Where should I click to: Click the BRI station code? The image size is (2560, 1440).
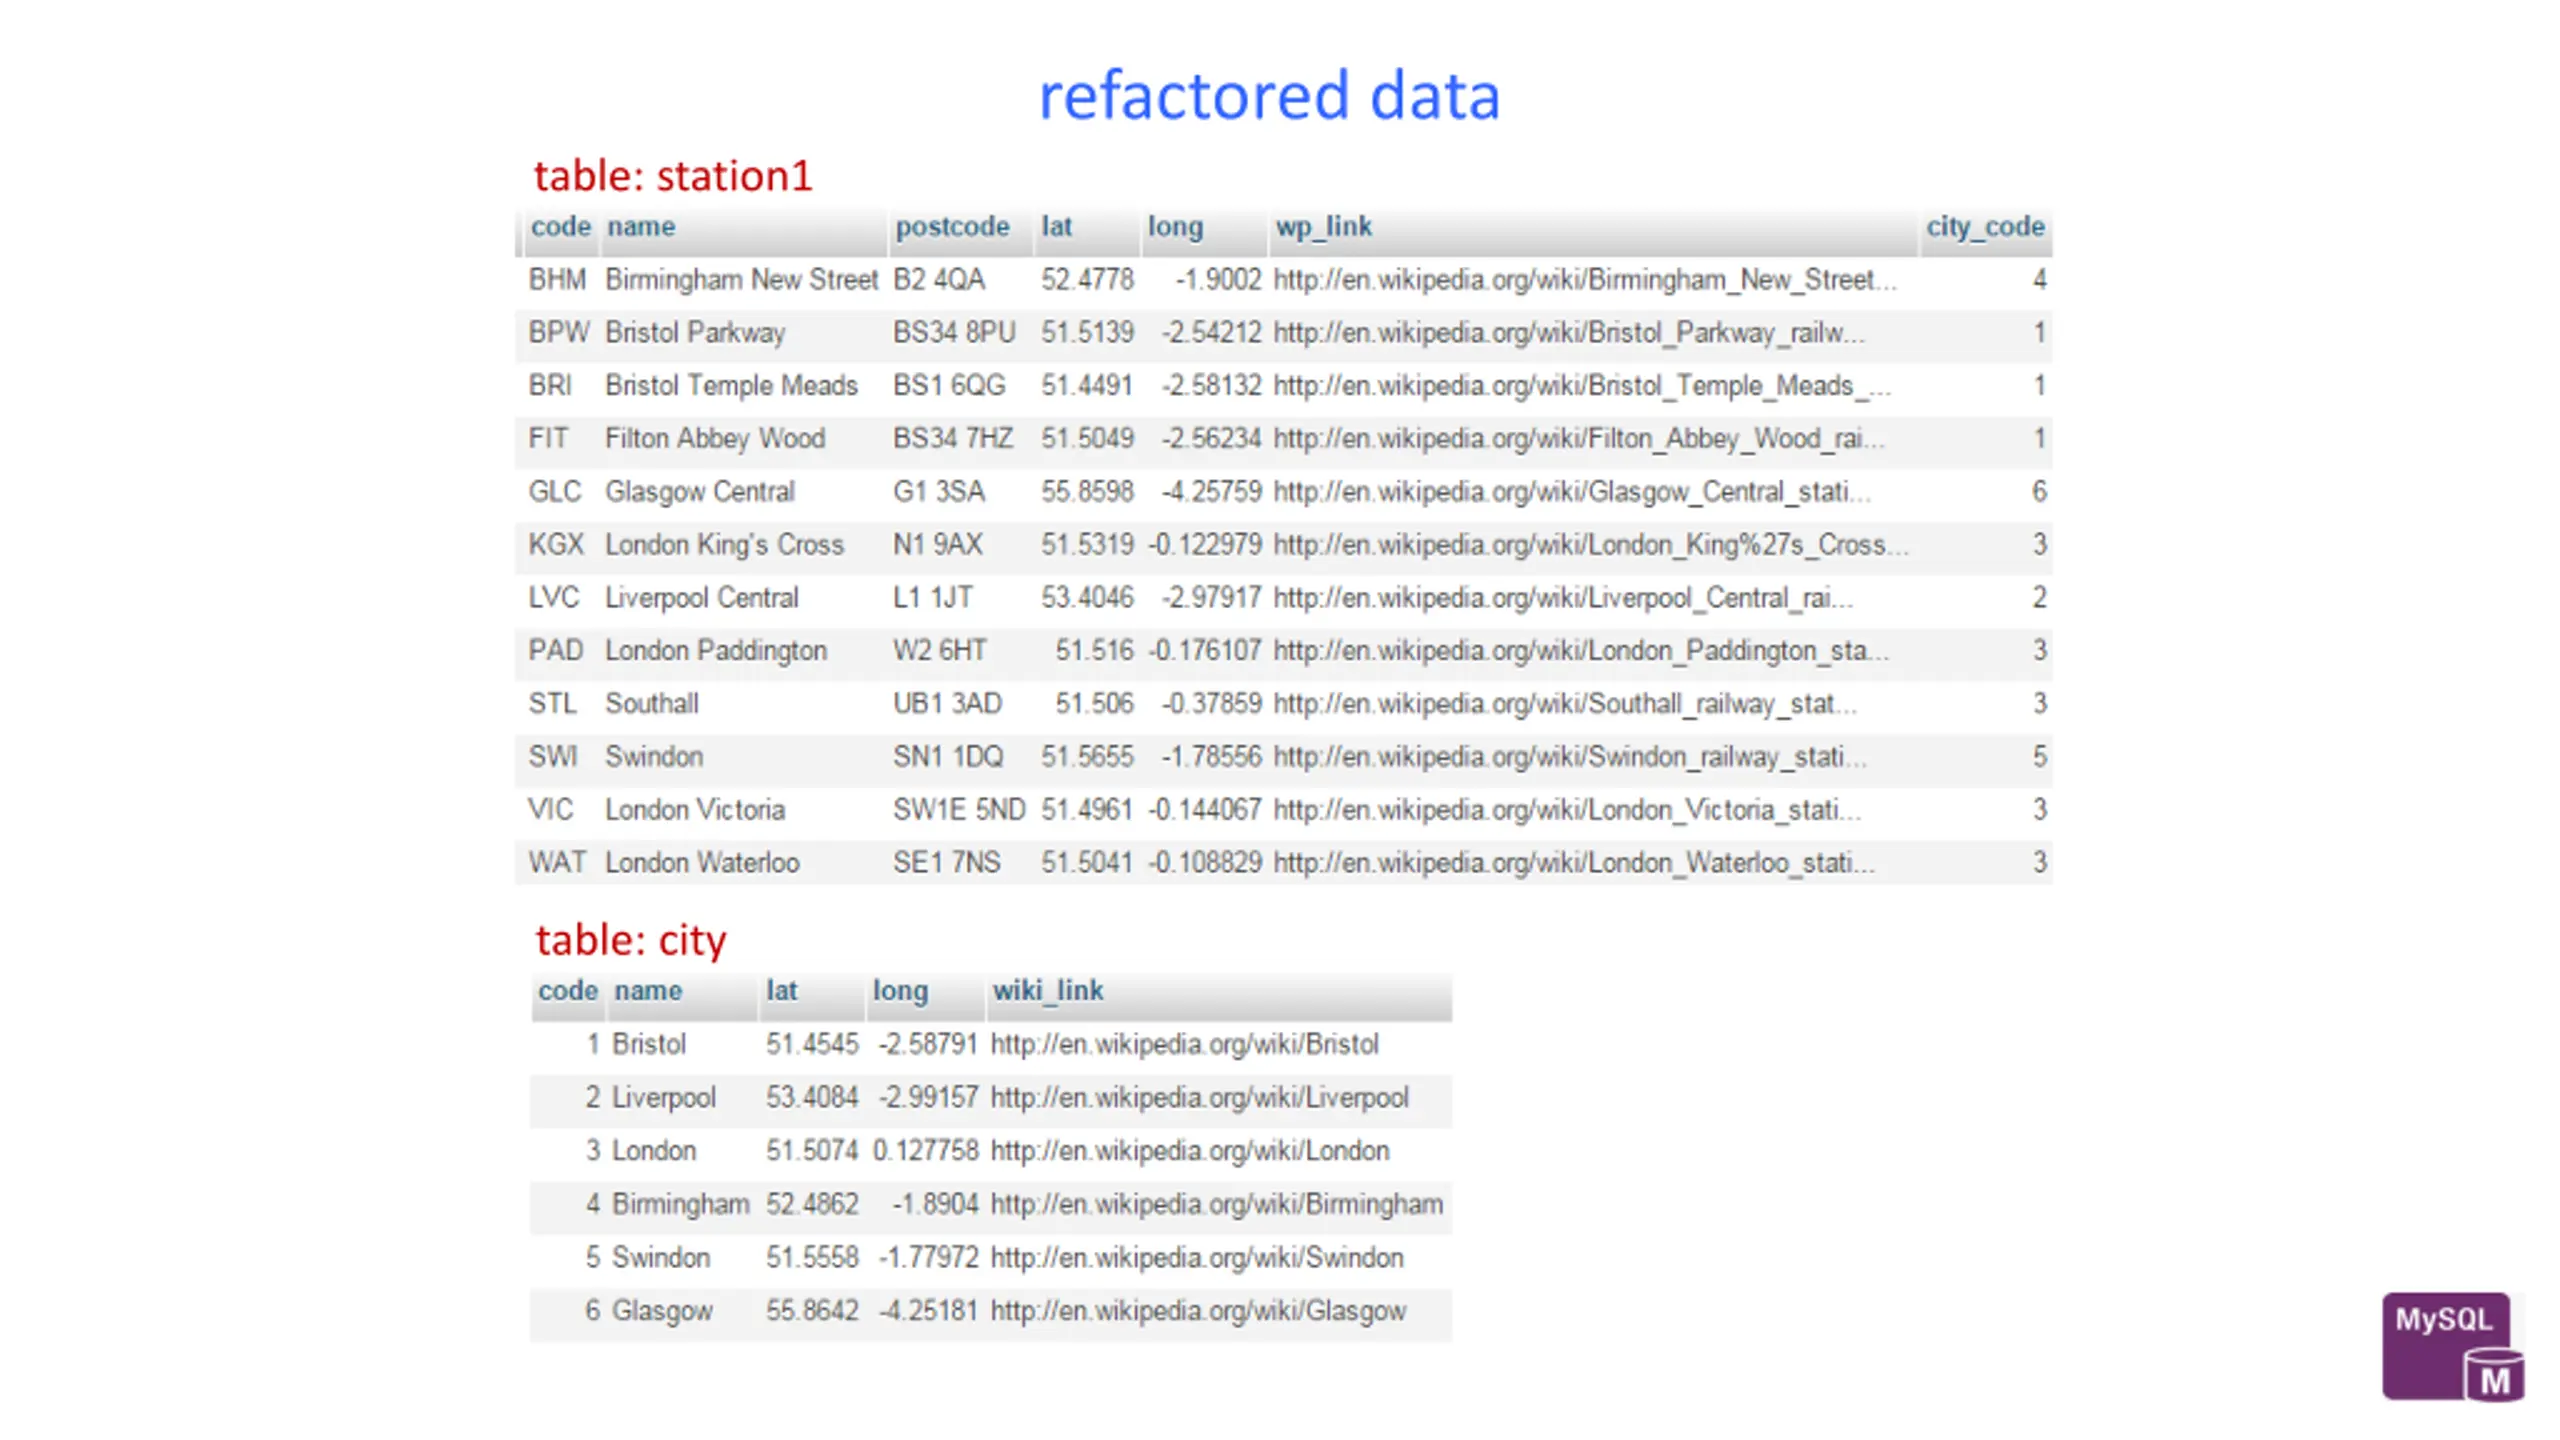click(550, 385)
